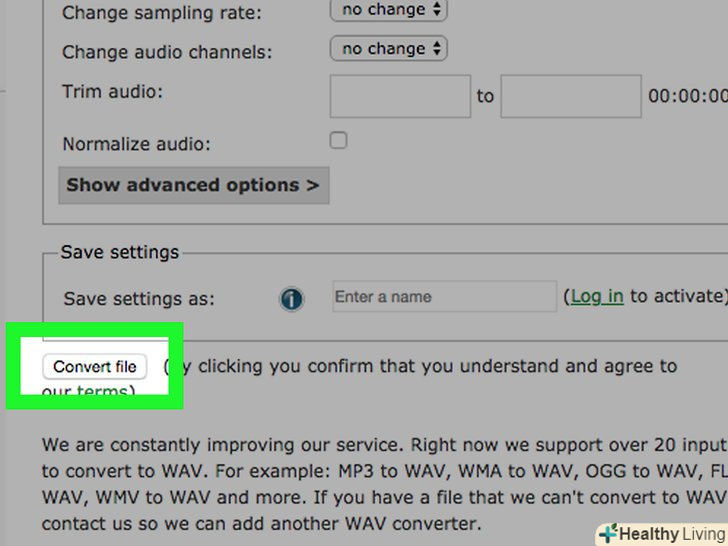Screen dimensions: 728x546
Task: Click the Trim audio end time field
Action: (570, 96)
